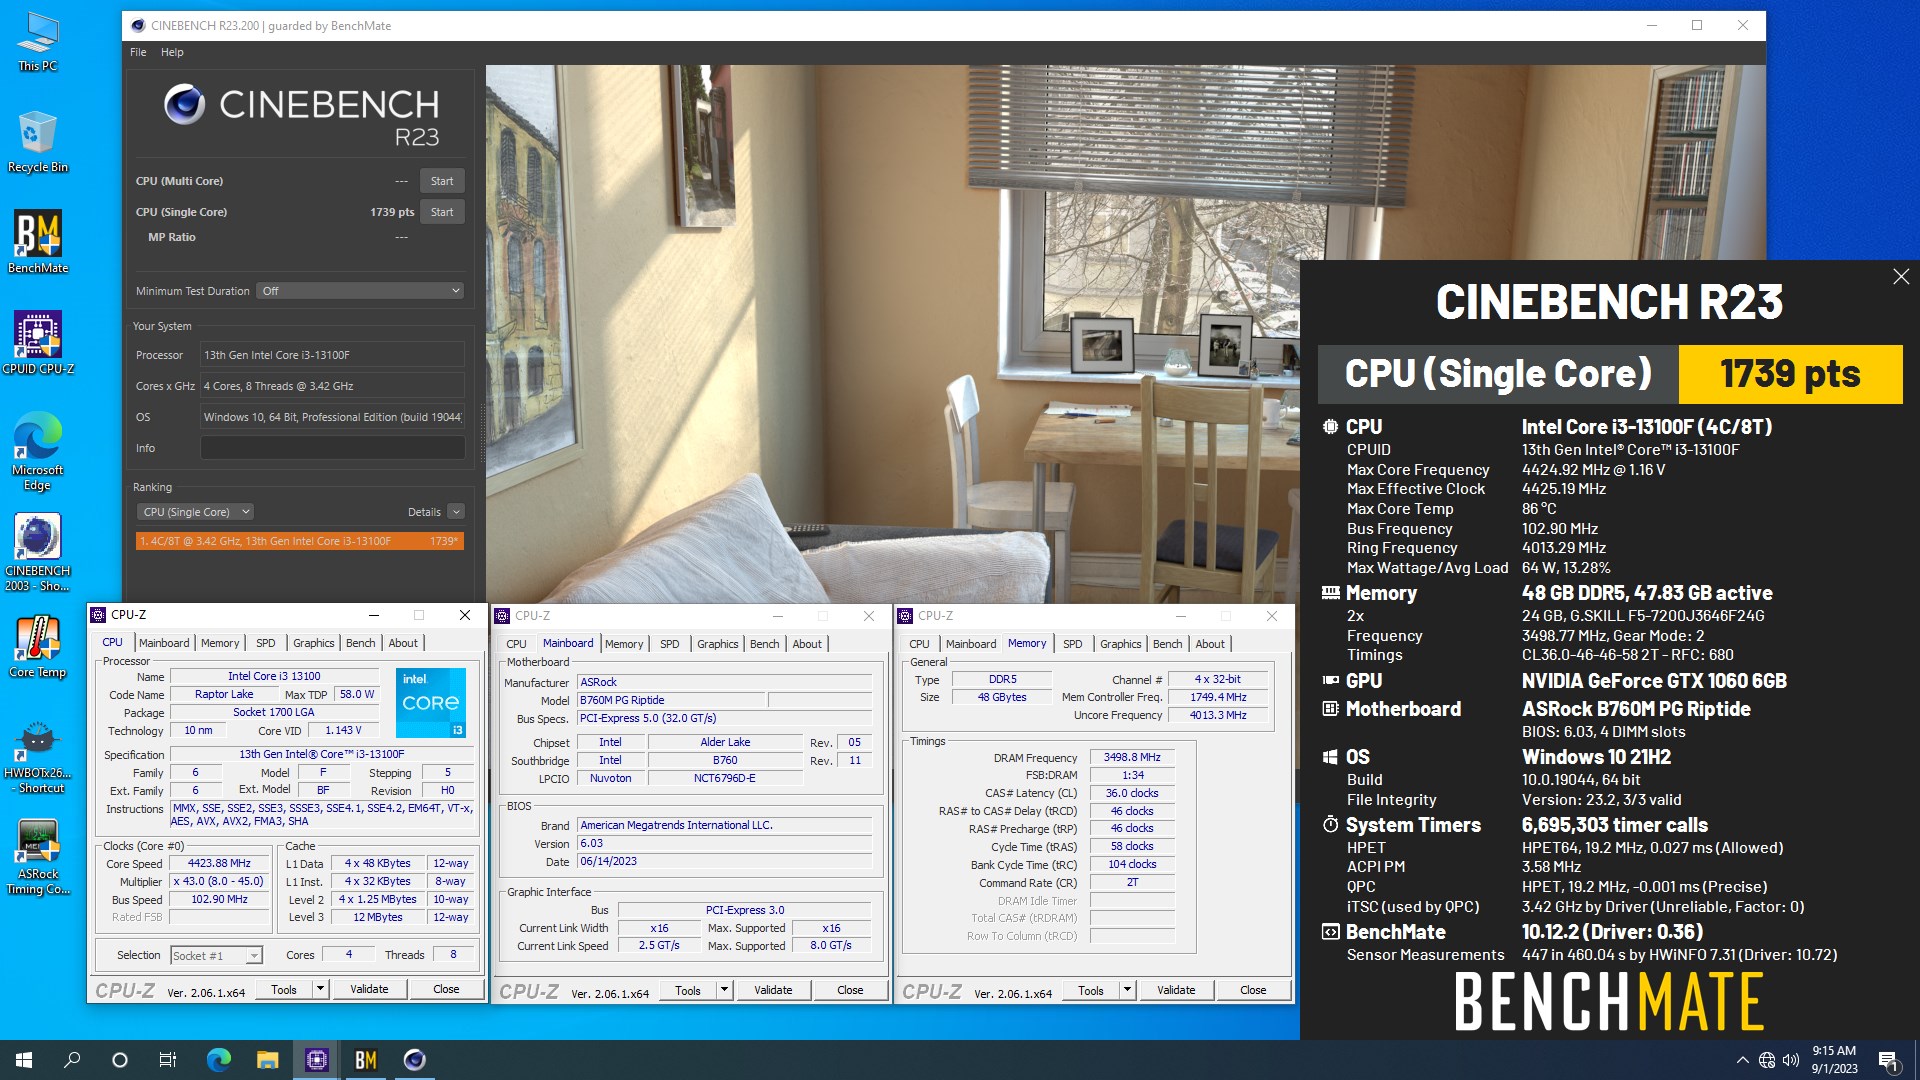Open Core Temp desktop icon
Screen dimensions: 1920x1080
(x=38, y=646)
